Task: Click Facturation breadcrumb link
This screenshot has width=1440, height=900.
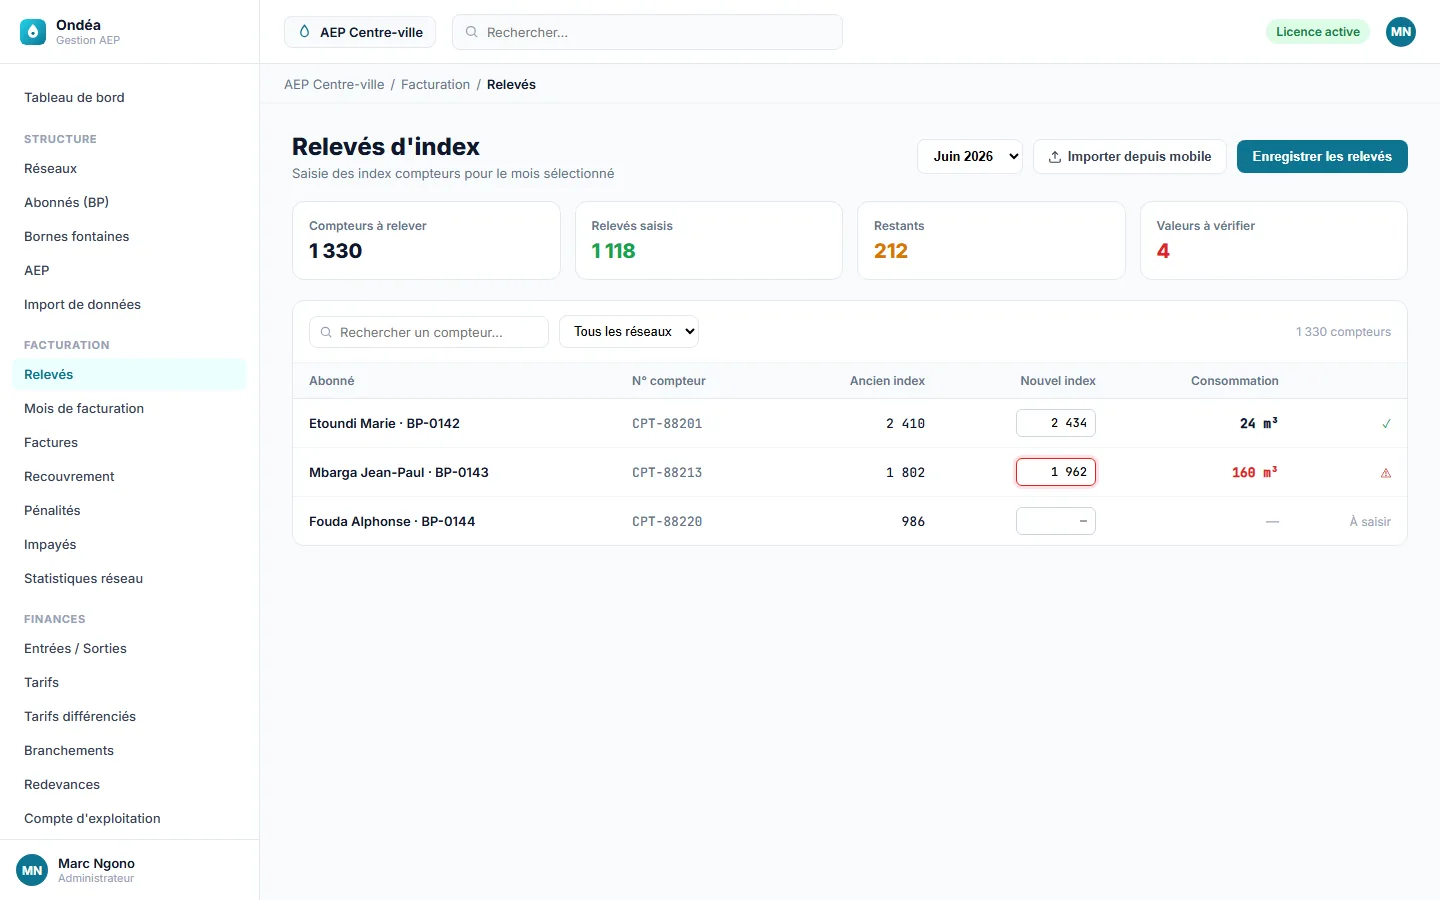Action: 435,85
